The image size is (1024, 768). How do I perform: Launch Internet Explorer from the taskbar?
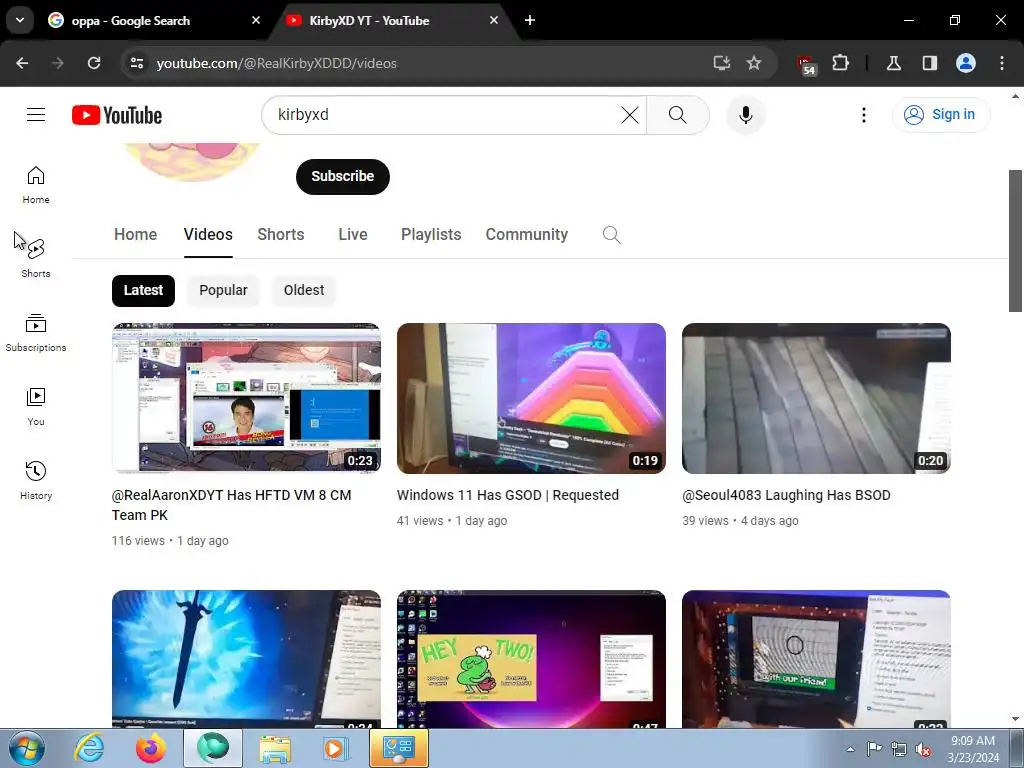point(89,748)
